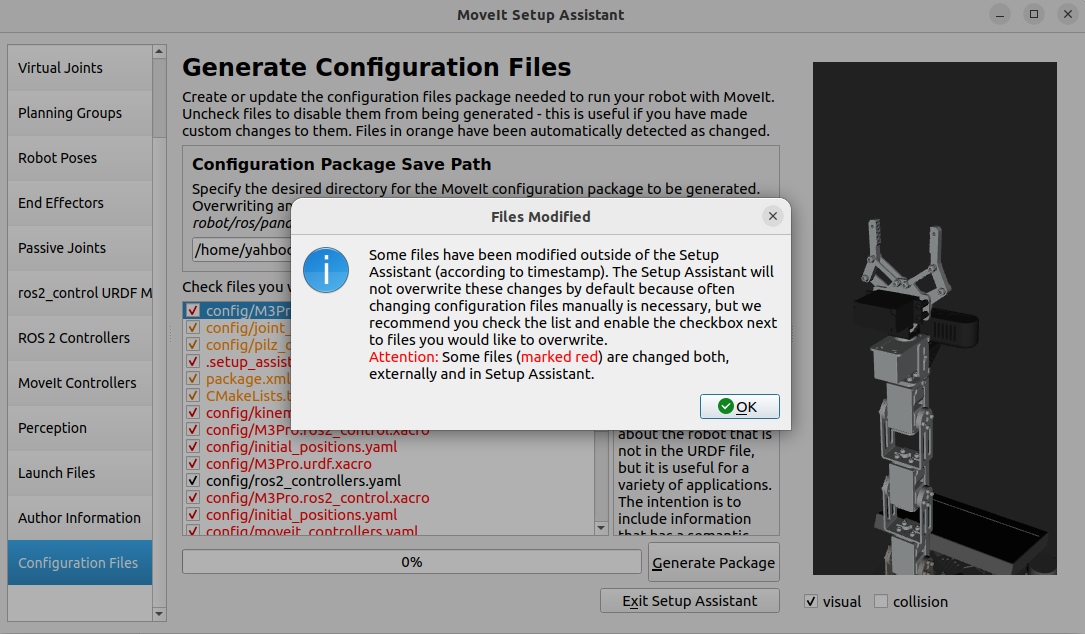Click the blue information icon in the dialog

coord(326,270)
